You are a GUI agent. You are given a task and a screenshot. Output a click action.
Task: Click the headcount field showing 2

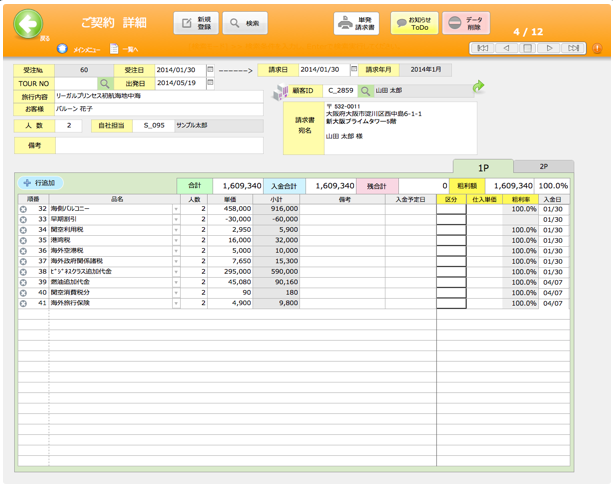click(x=69, y=126)
